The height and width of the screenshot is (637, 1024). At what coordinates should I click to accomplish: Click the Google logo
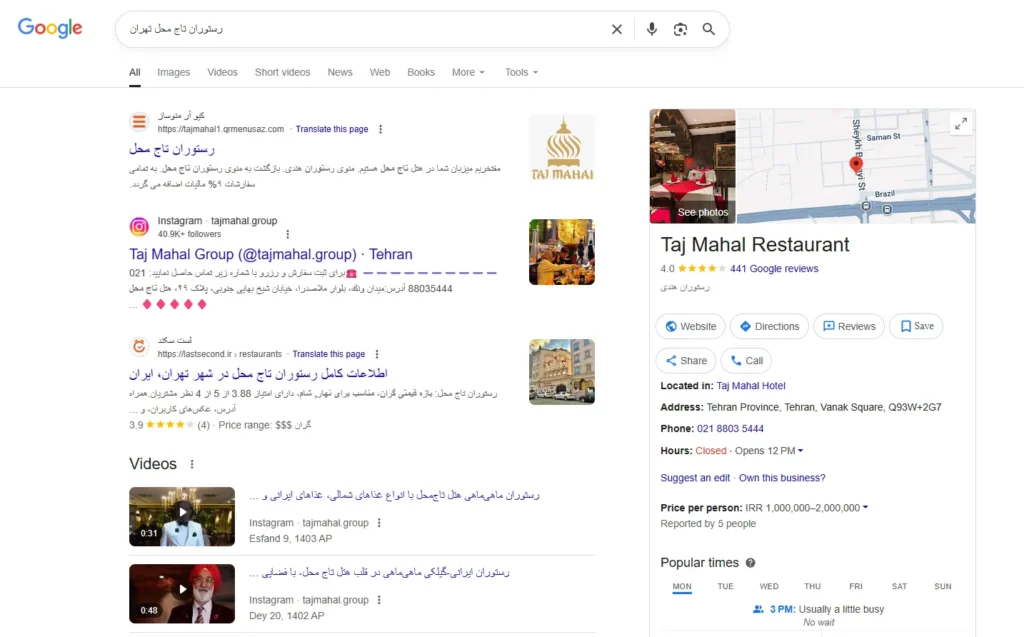click(49, 28)
